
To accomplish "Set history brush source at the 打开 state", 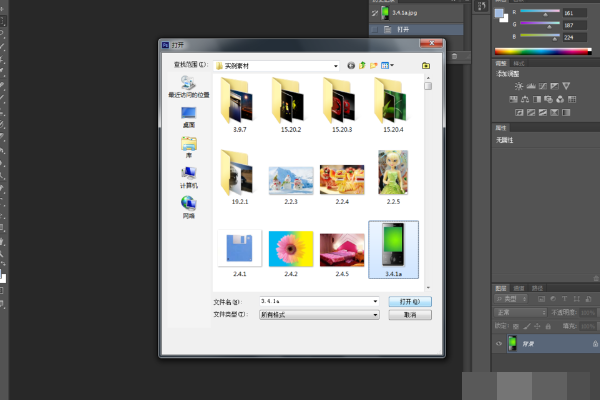I will click(375, 29).
